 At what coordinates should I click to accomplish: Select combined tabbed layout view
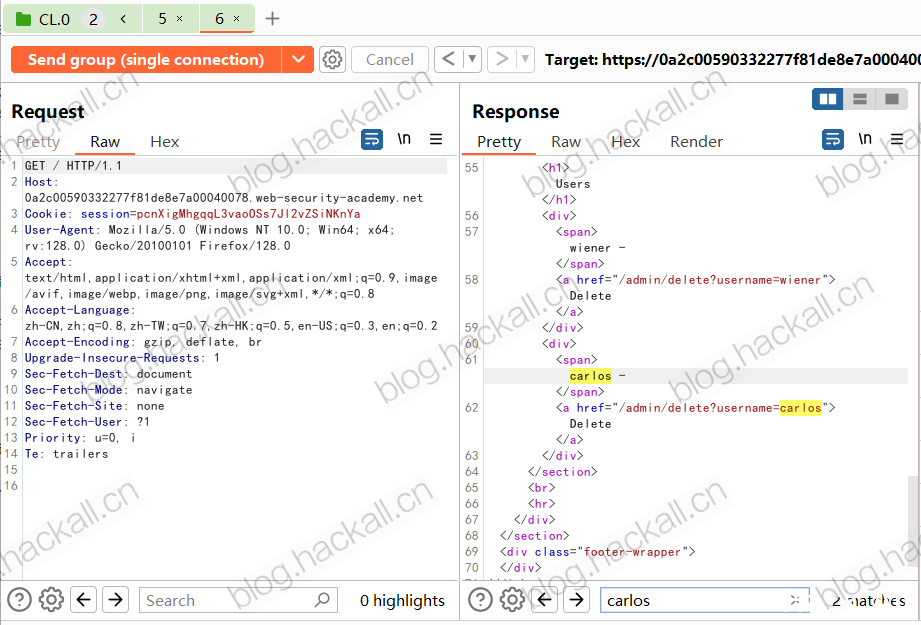[x=891, y=99]
